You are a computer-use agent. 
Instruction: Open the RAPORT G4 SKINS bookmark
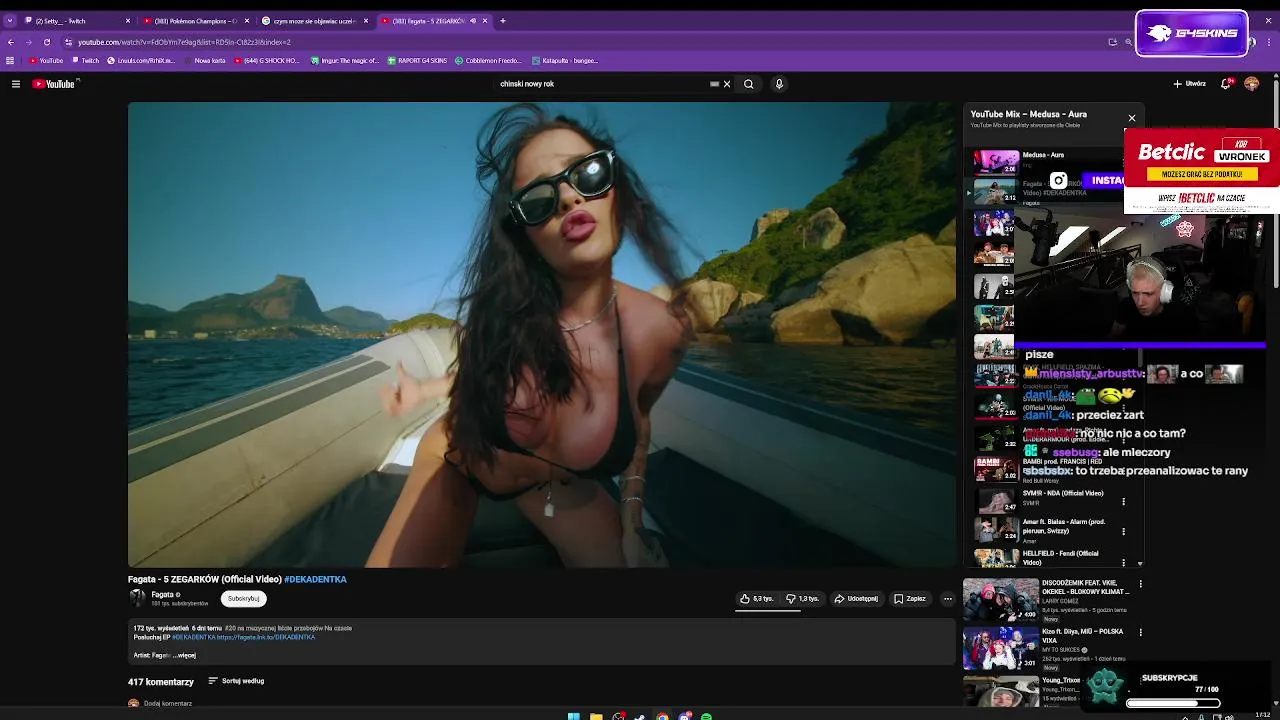pyautogui.click(x=418, y=60)
